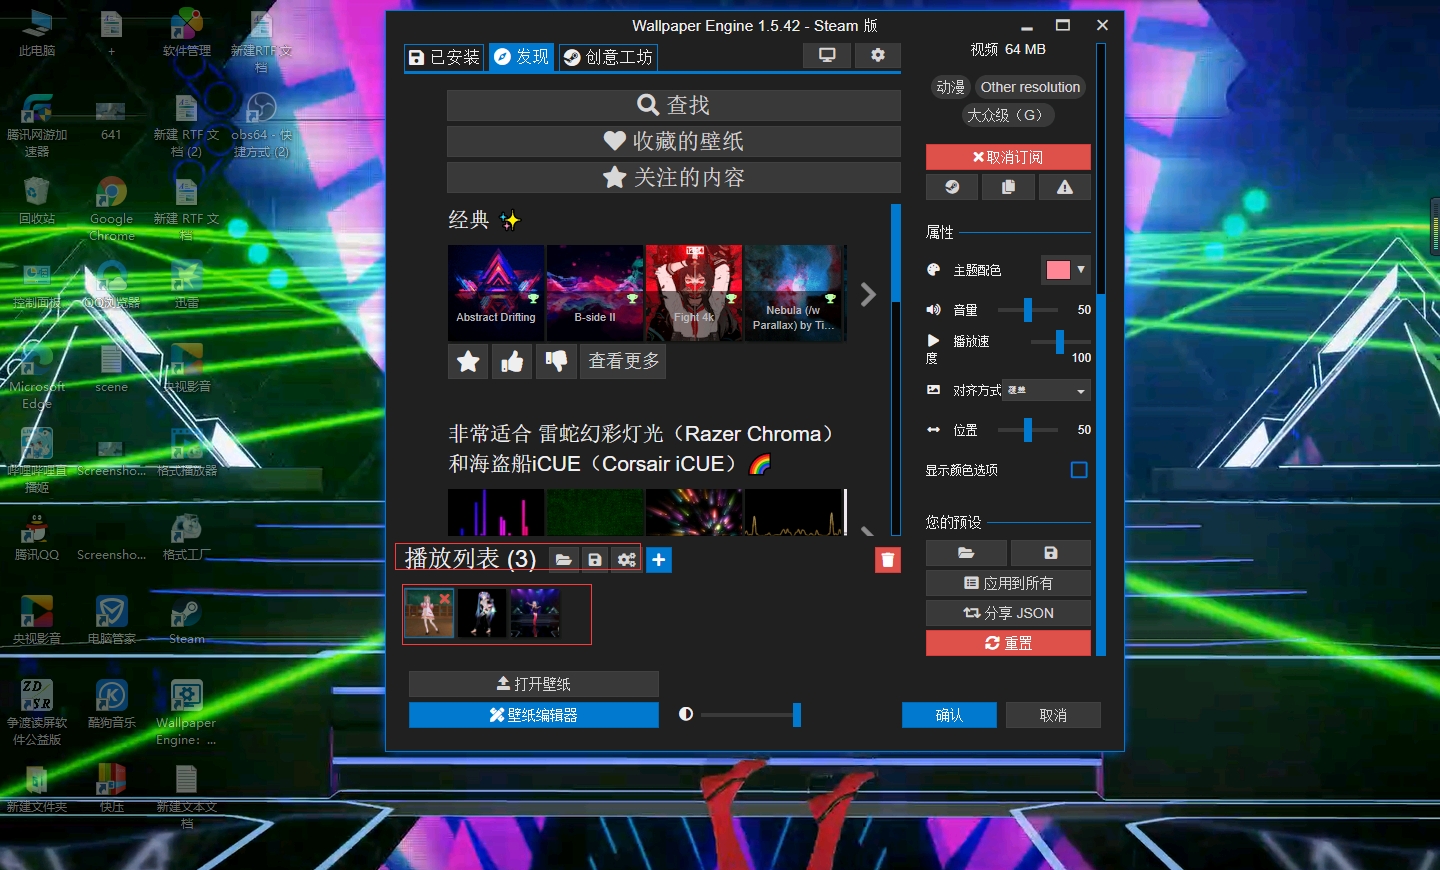The image size is (1440, 870).
Task: Open the Wallpaper Engine desktop shortcut
Action: pos(186,712)
